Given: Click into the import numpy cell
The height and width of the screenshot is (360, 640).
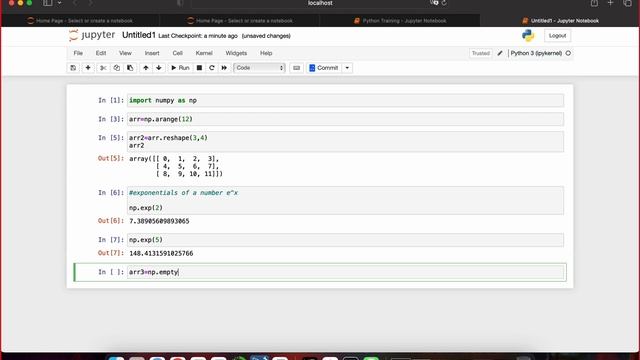Looking at the screenshot, I should [x=345, y=100].
